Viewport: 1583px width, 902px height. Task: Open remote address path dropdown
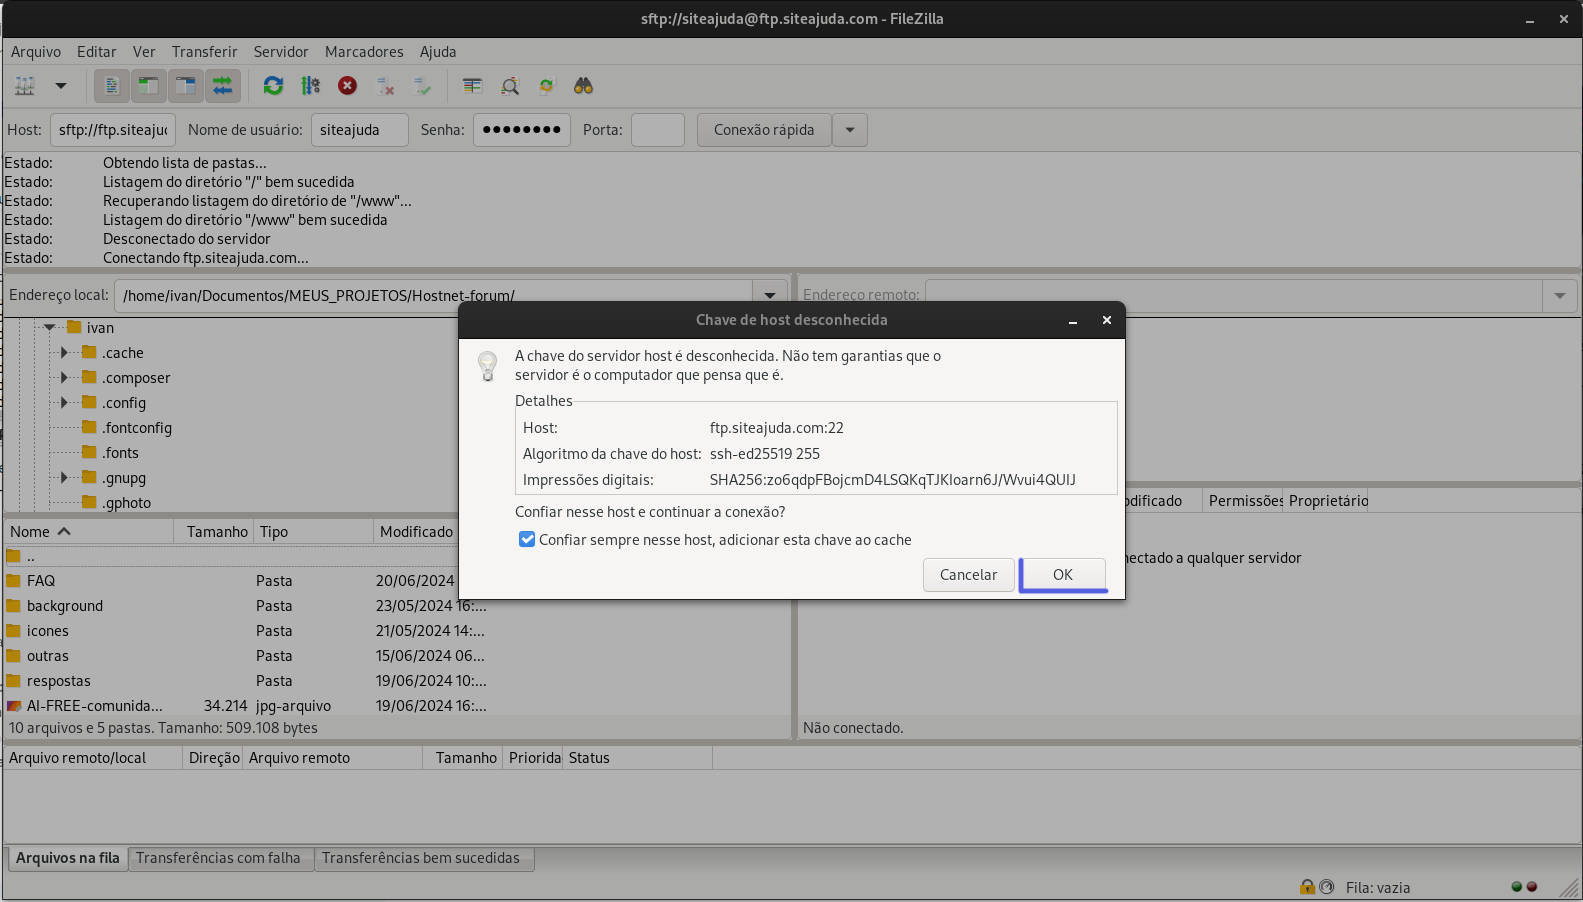point(1560,295)
